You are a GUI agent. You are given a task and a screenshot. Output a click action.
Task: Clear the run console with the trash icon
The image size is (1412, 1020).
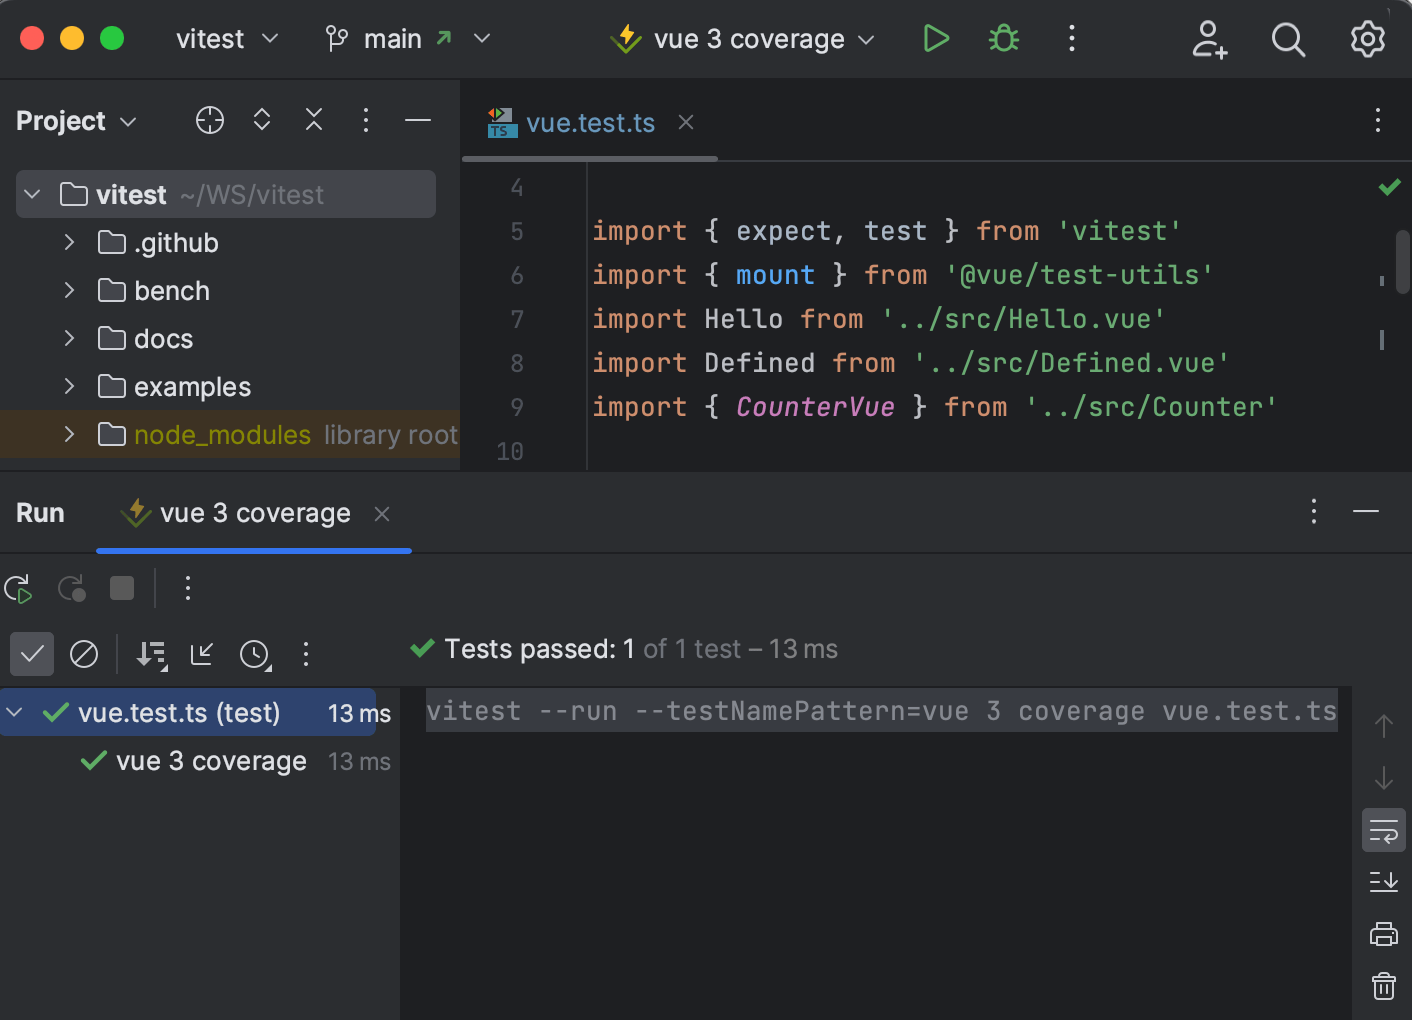(x=1383, y=985)
